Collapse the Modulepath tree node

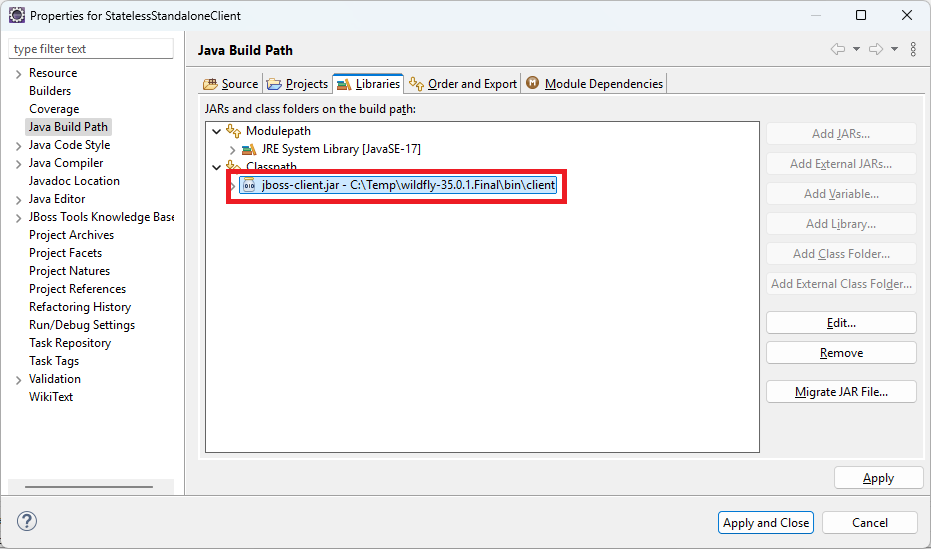point(215,131)
